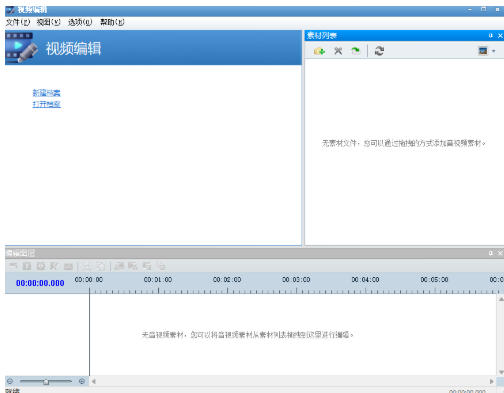Open the 选项 menu
This screenshot has height=393, width=504.
click(80, 22)
